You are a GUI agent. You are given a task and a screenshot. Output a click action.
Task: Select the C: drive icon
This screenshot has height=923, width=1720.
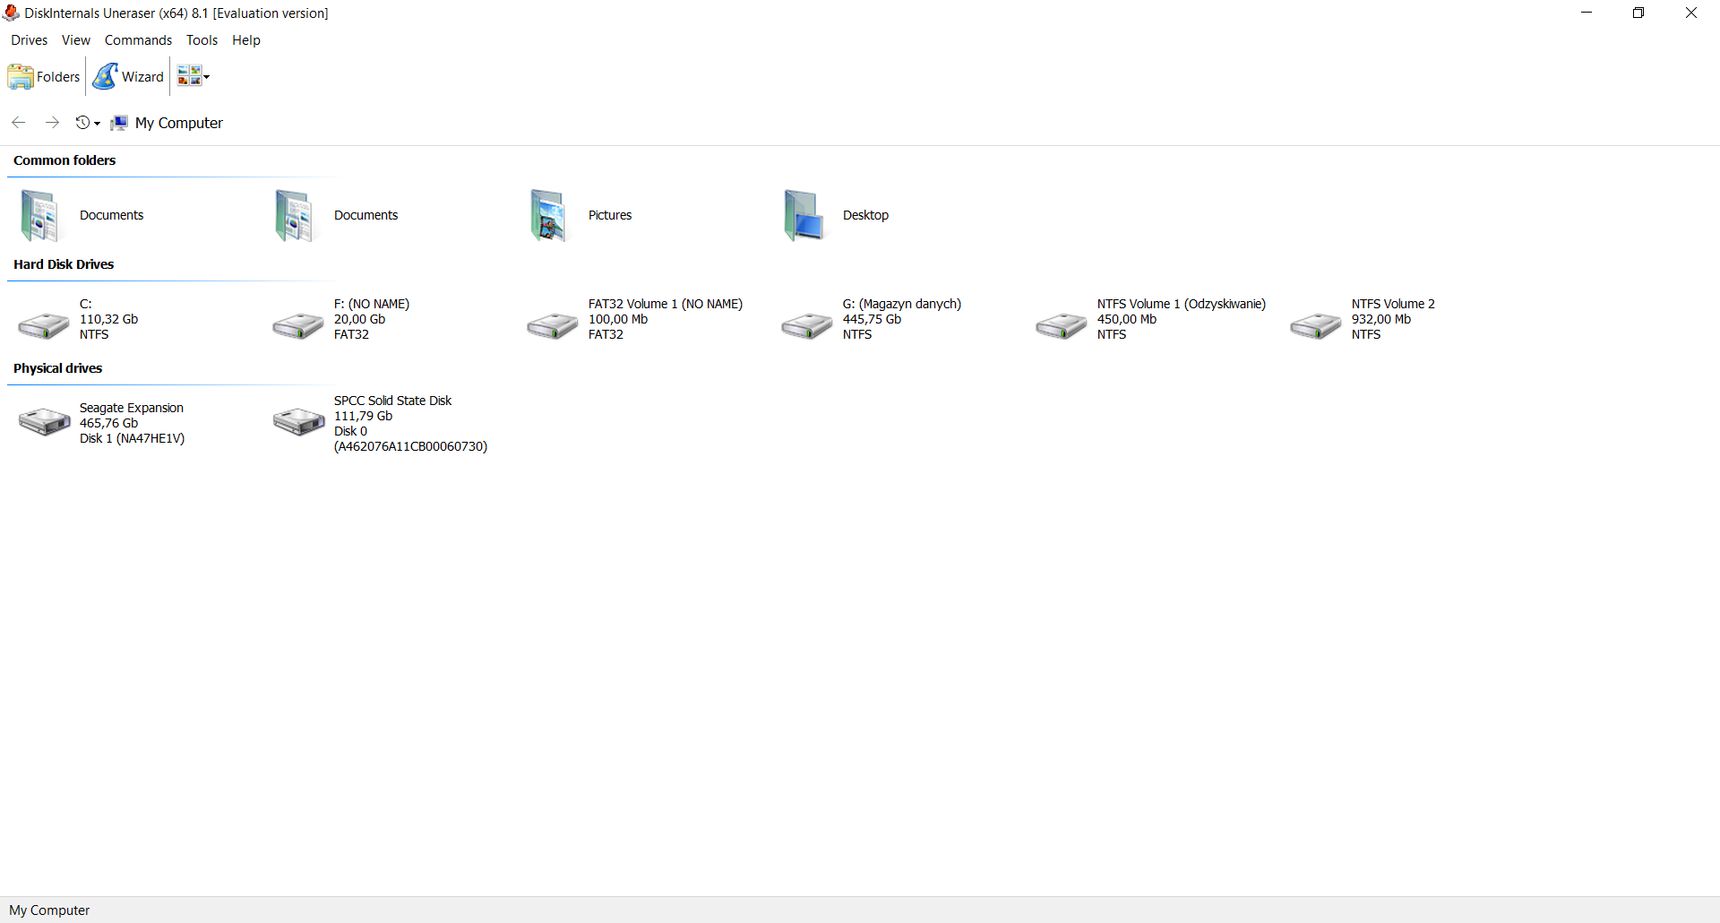pos(44,325)
